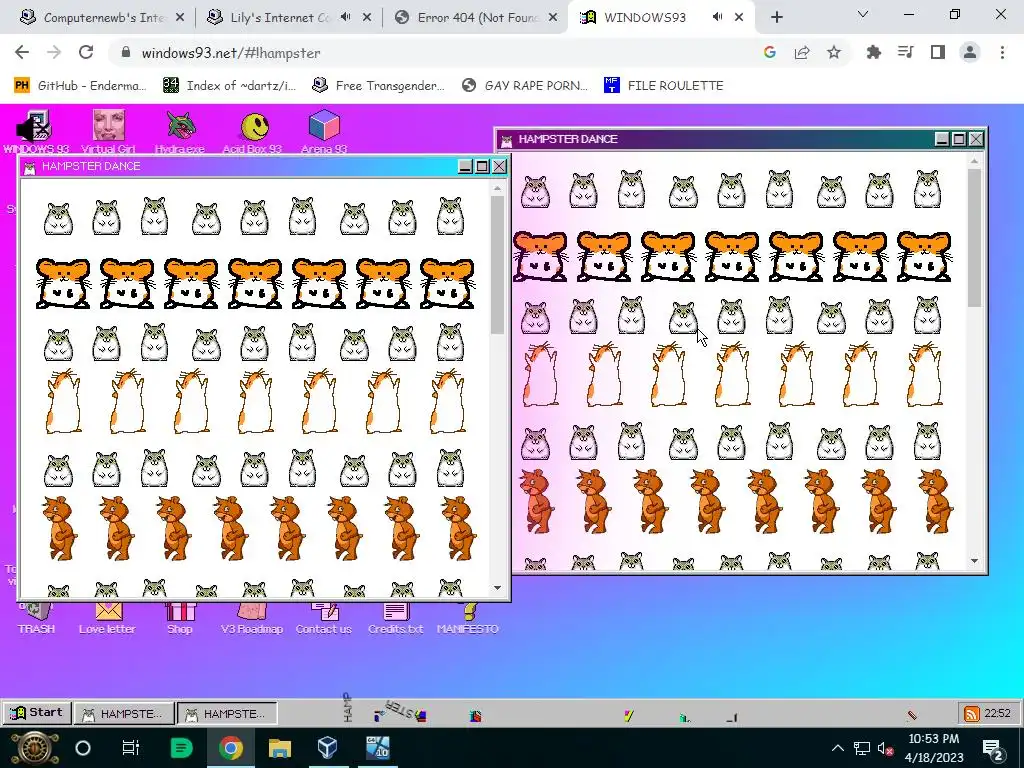The width and height of the screenshot is (1024, 768).
Task: Open a new browser tab
Action: point(776,18)
